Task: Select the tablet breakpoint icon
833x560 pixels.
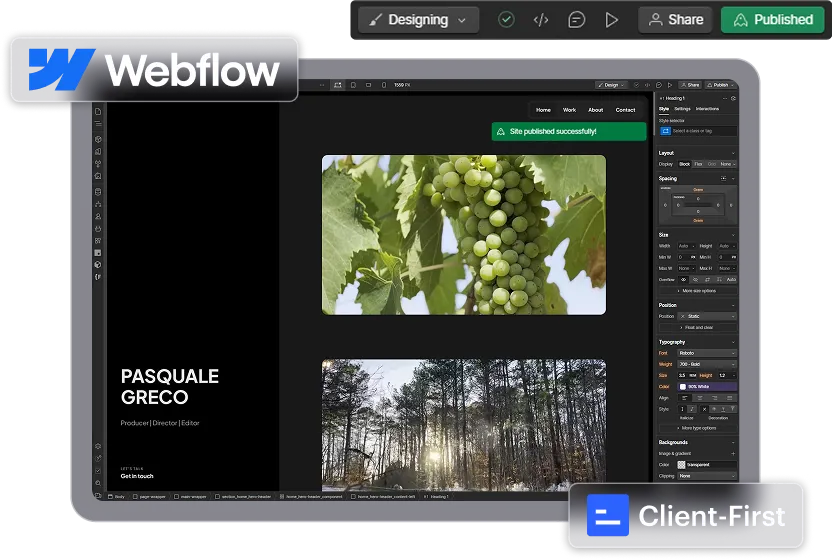Action: coord(353,85)
